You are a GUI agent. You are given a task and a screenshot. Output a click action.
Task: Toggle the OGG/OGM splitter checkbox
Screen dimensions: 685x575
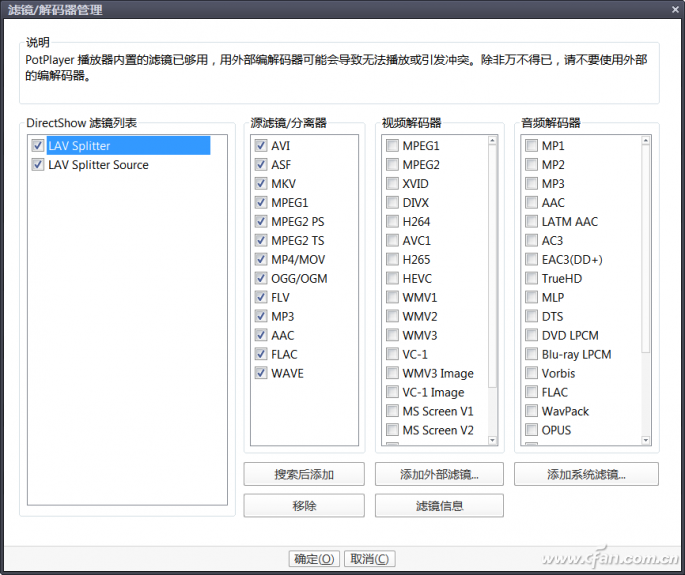coord(261,278)
